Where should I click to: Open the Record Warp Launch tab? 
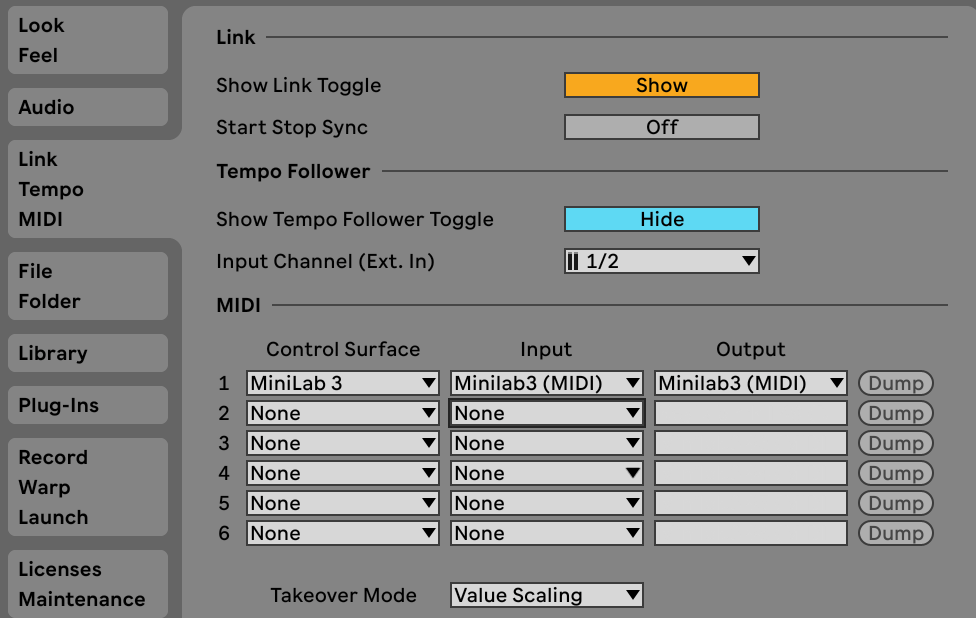[88, 487]
